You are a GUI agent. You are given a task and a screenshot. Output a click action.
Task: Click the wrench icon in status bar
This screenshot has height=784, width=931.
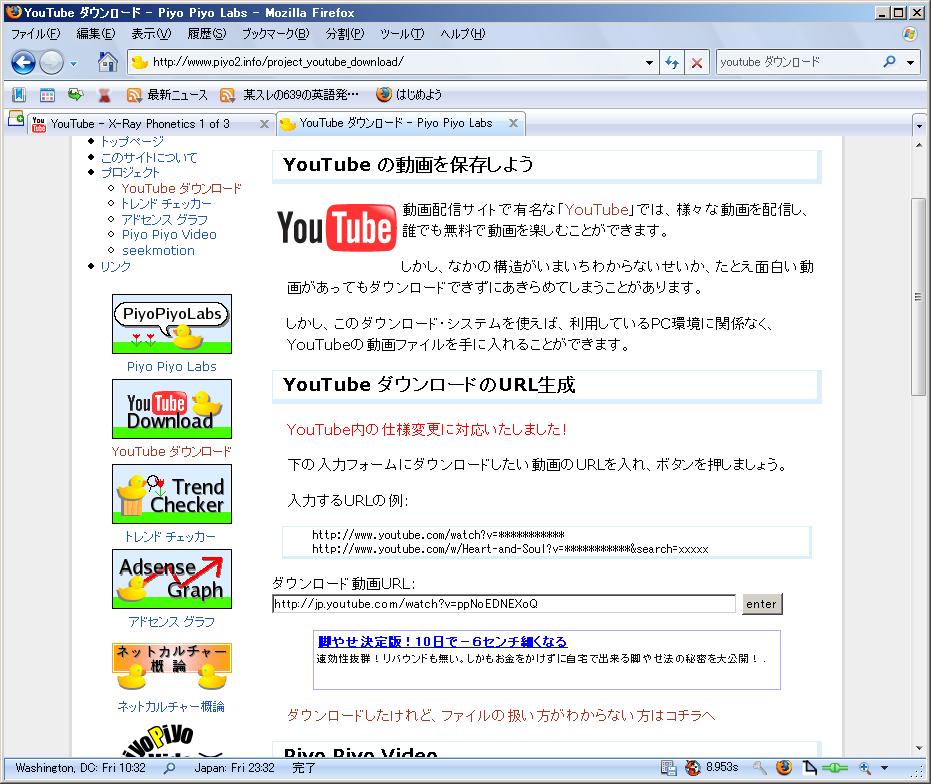coord(759,768)
